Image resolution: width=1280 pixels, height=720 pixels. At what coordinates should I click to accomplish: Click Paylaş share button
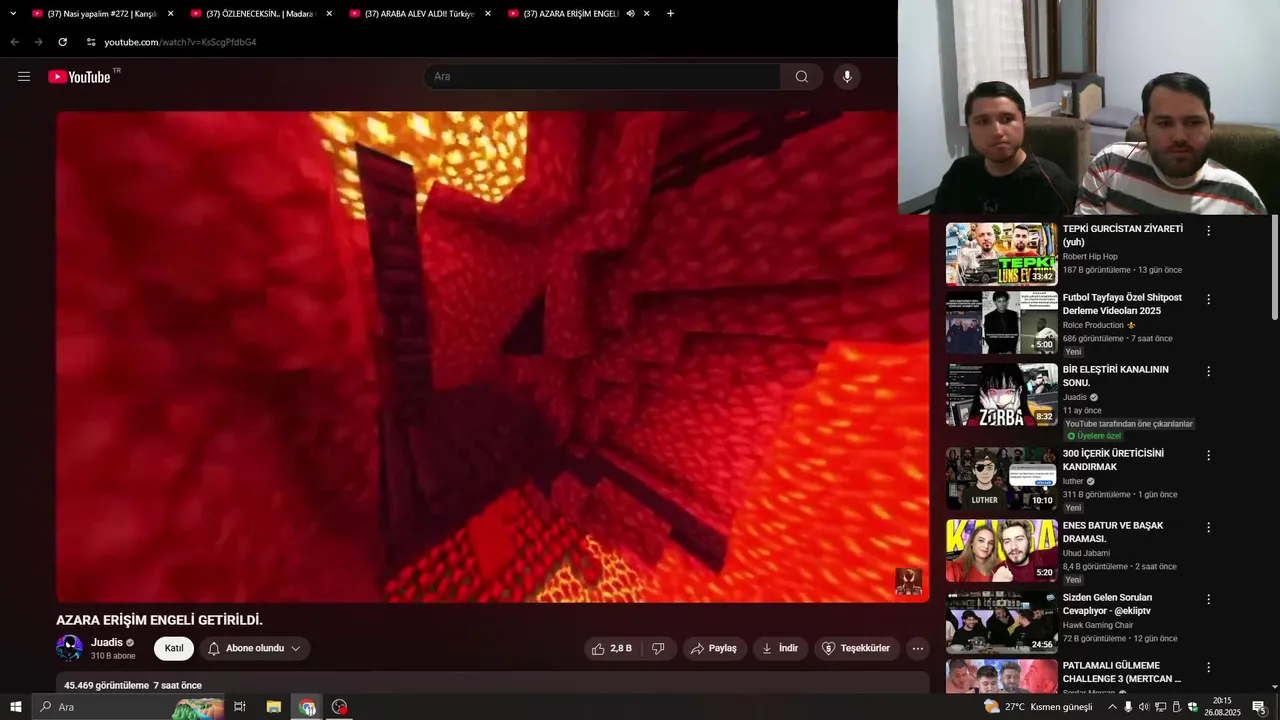click(x=714, y=648)
